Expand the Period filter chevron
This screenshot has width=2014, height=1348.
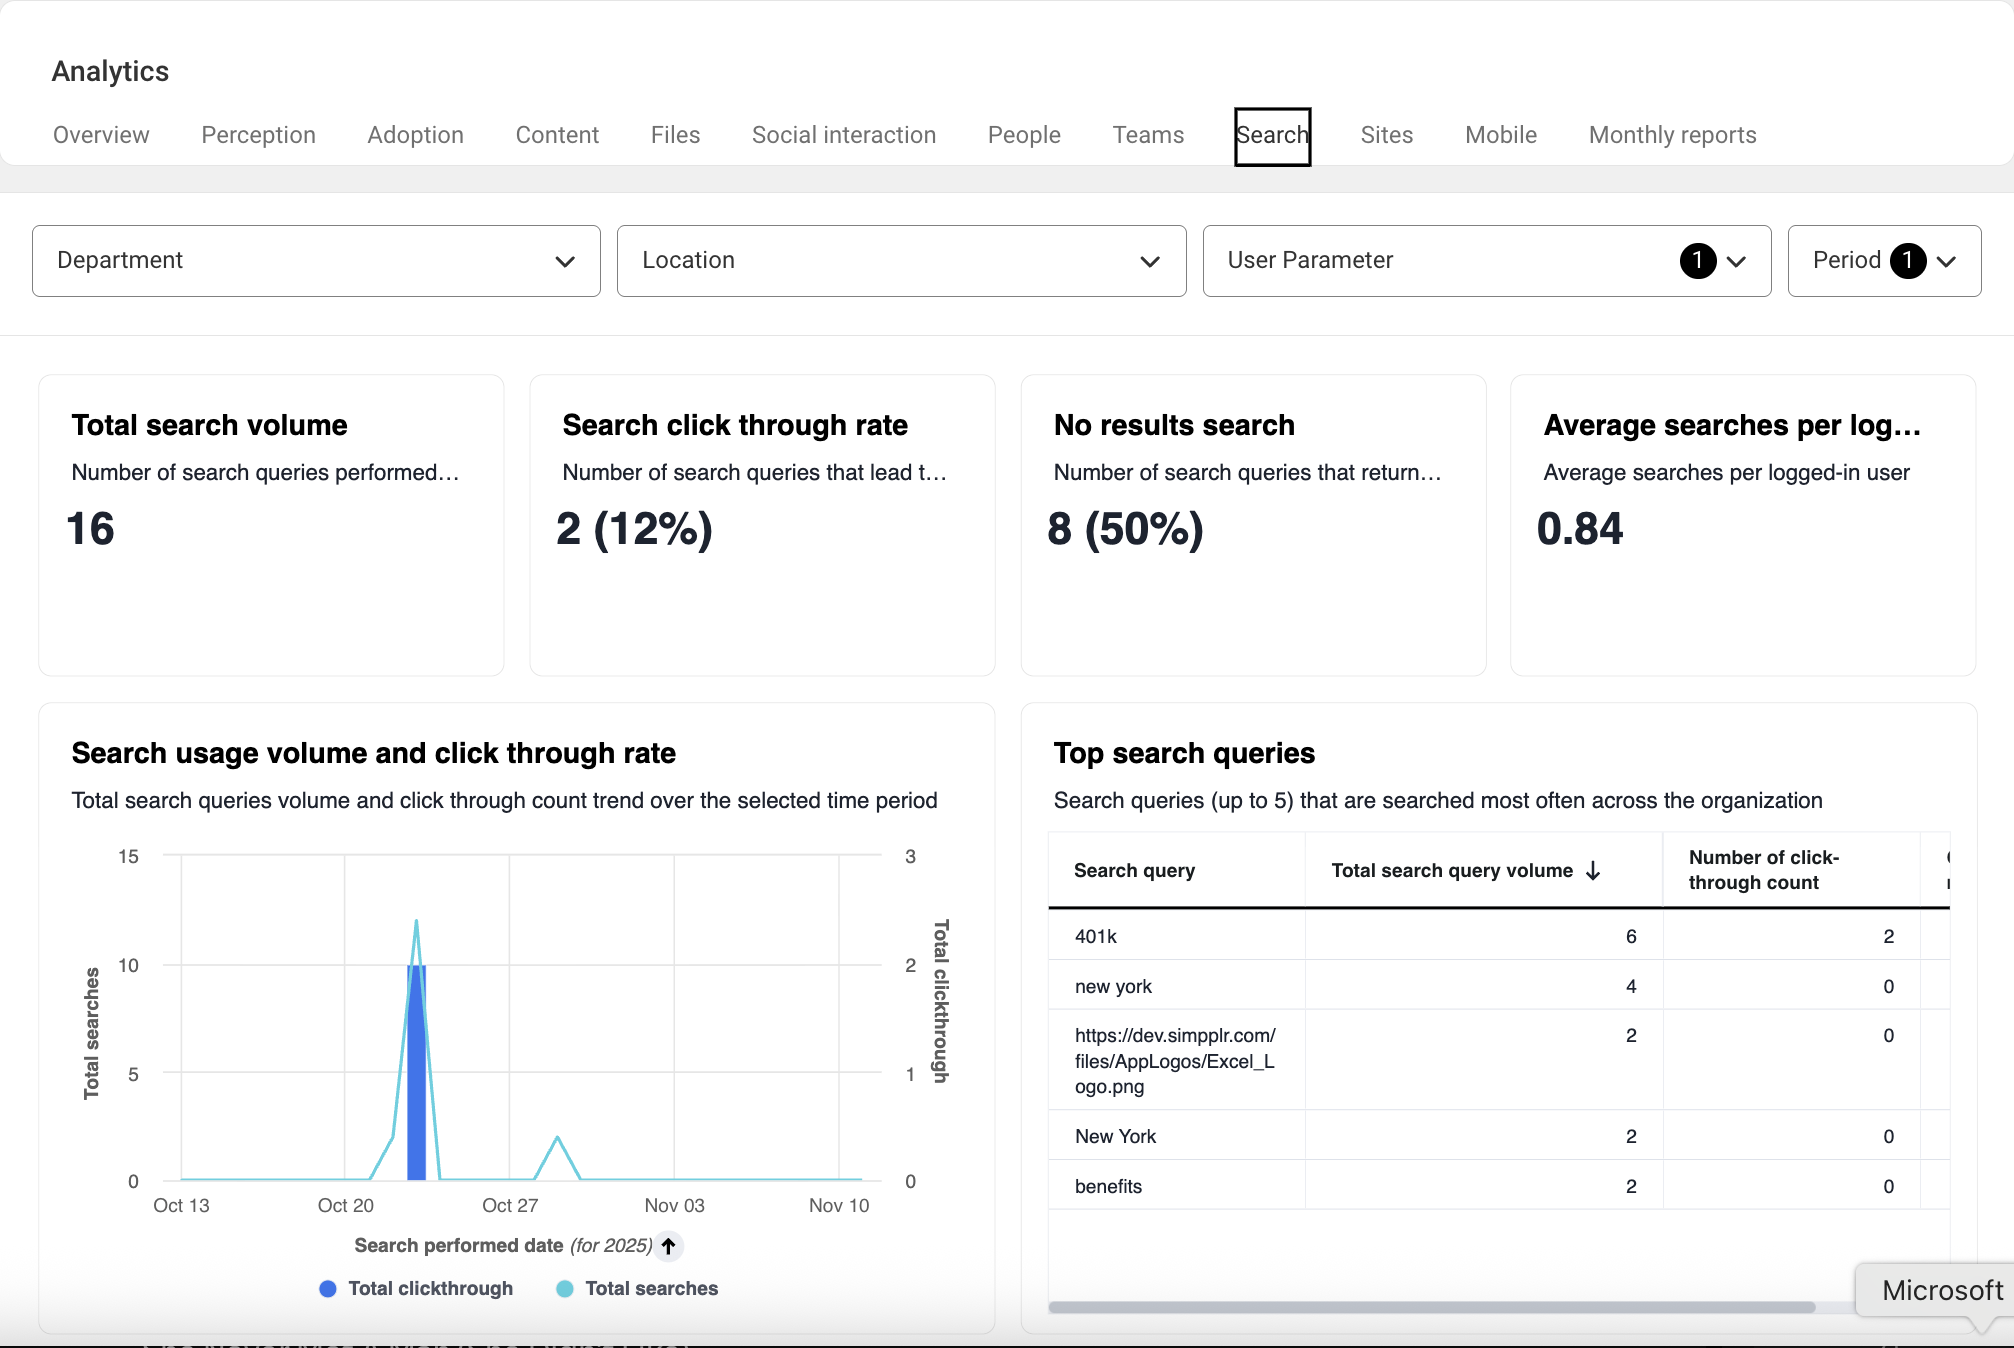(1946, 261)
